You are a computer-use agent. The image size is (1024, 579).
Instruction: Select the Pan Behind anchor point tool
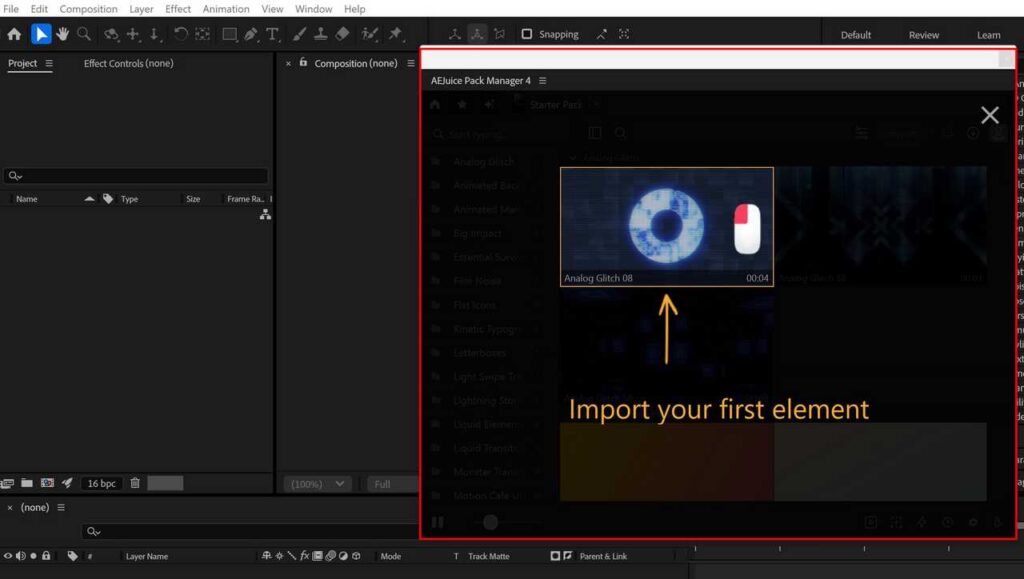tap(202, 34)
